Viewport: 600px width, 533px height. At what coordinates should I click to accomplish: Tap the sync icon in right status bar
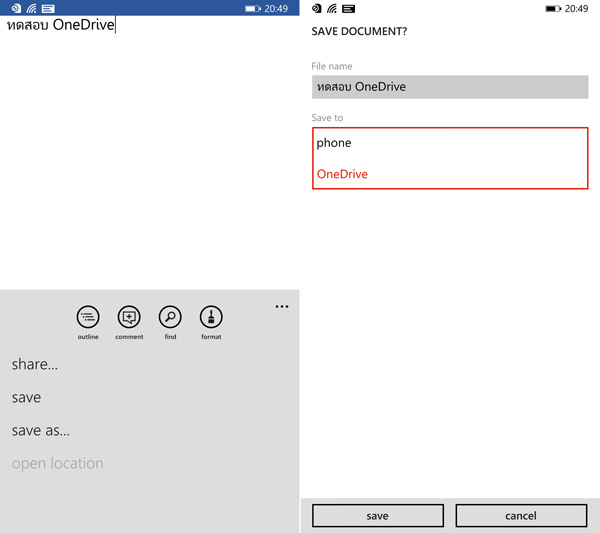click(316, 8)
